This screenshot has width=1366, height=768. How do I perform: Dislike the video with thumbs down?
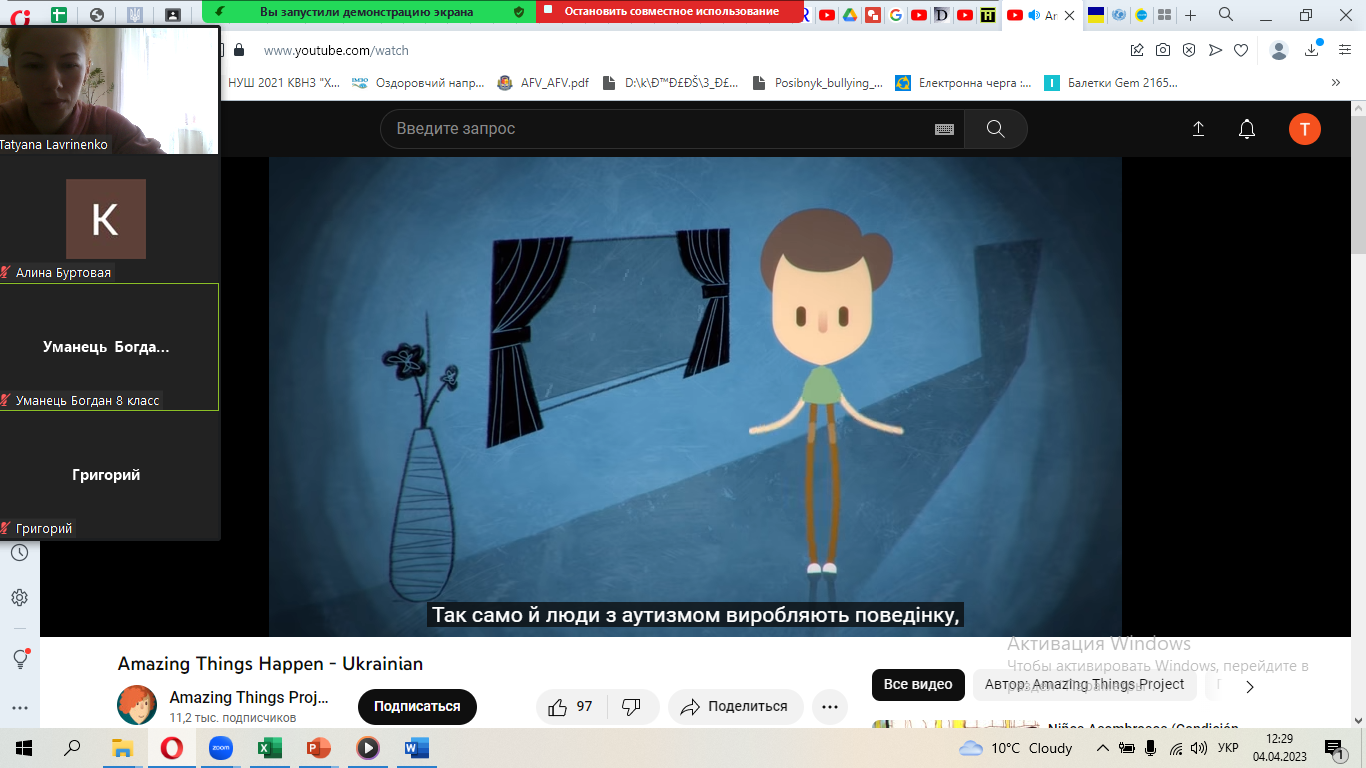coord(632,707)
